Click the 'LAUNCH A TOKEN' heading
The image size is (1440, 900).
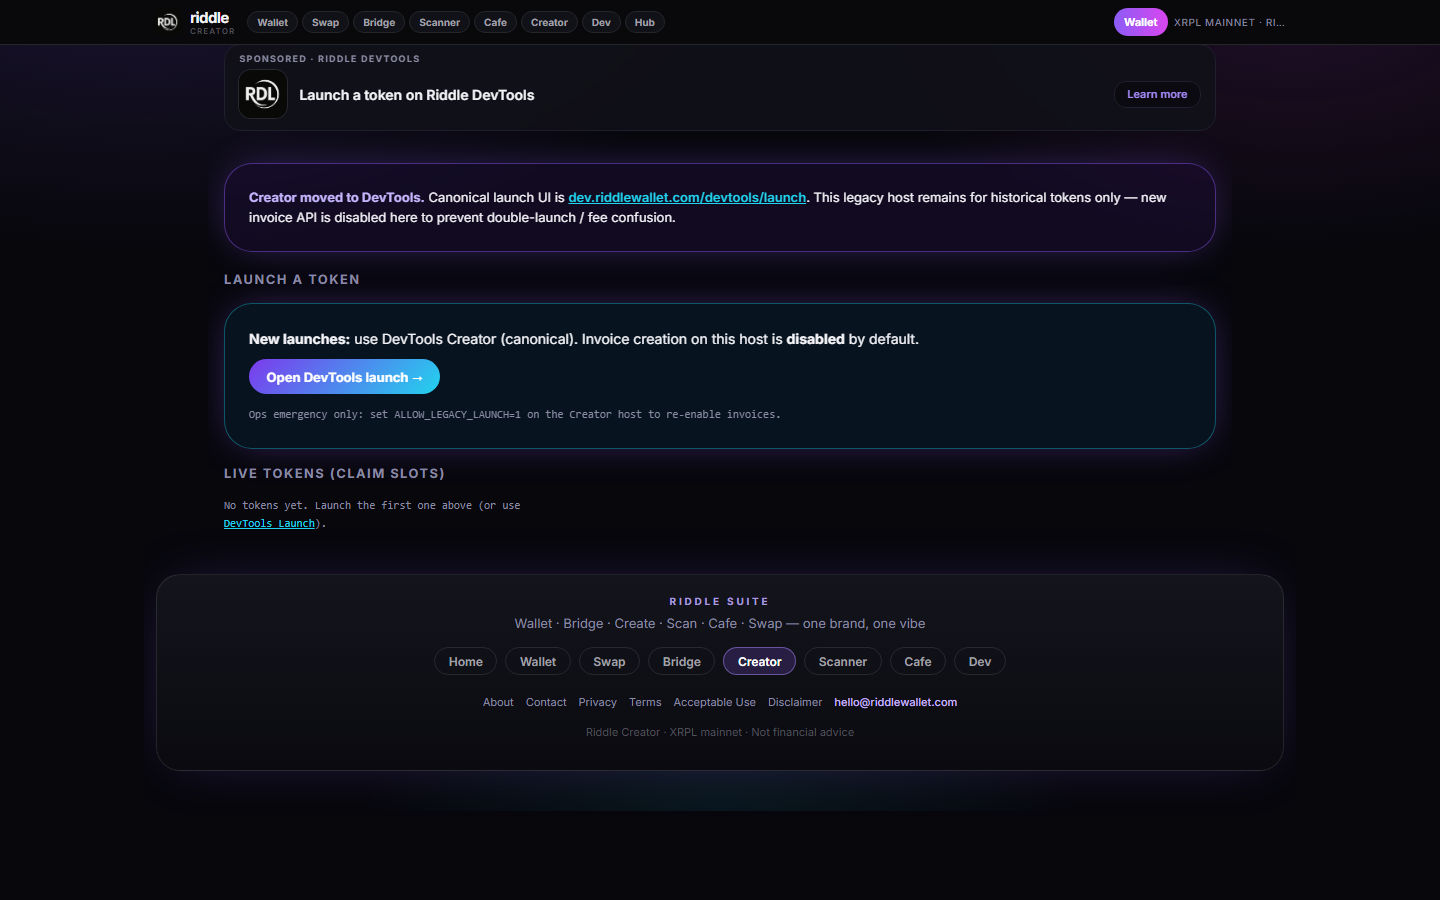click(292, 280)
